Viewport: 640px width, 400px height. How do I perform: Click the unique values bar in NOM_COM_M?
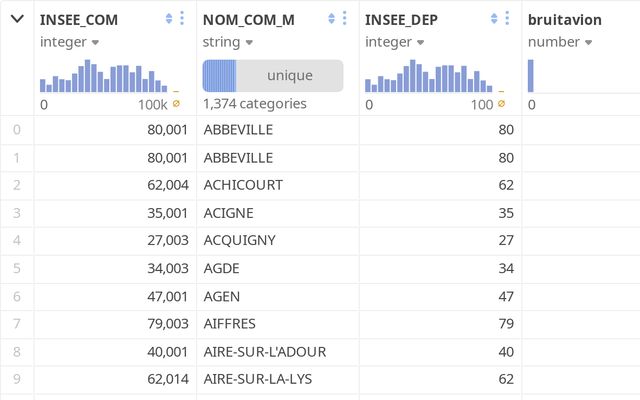[273, 76]
